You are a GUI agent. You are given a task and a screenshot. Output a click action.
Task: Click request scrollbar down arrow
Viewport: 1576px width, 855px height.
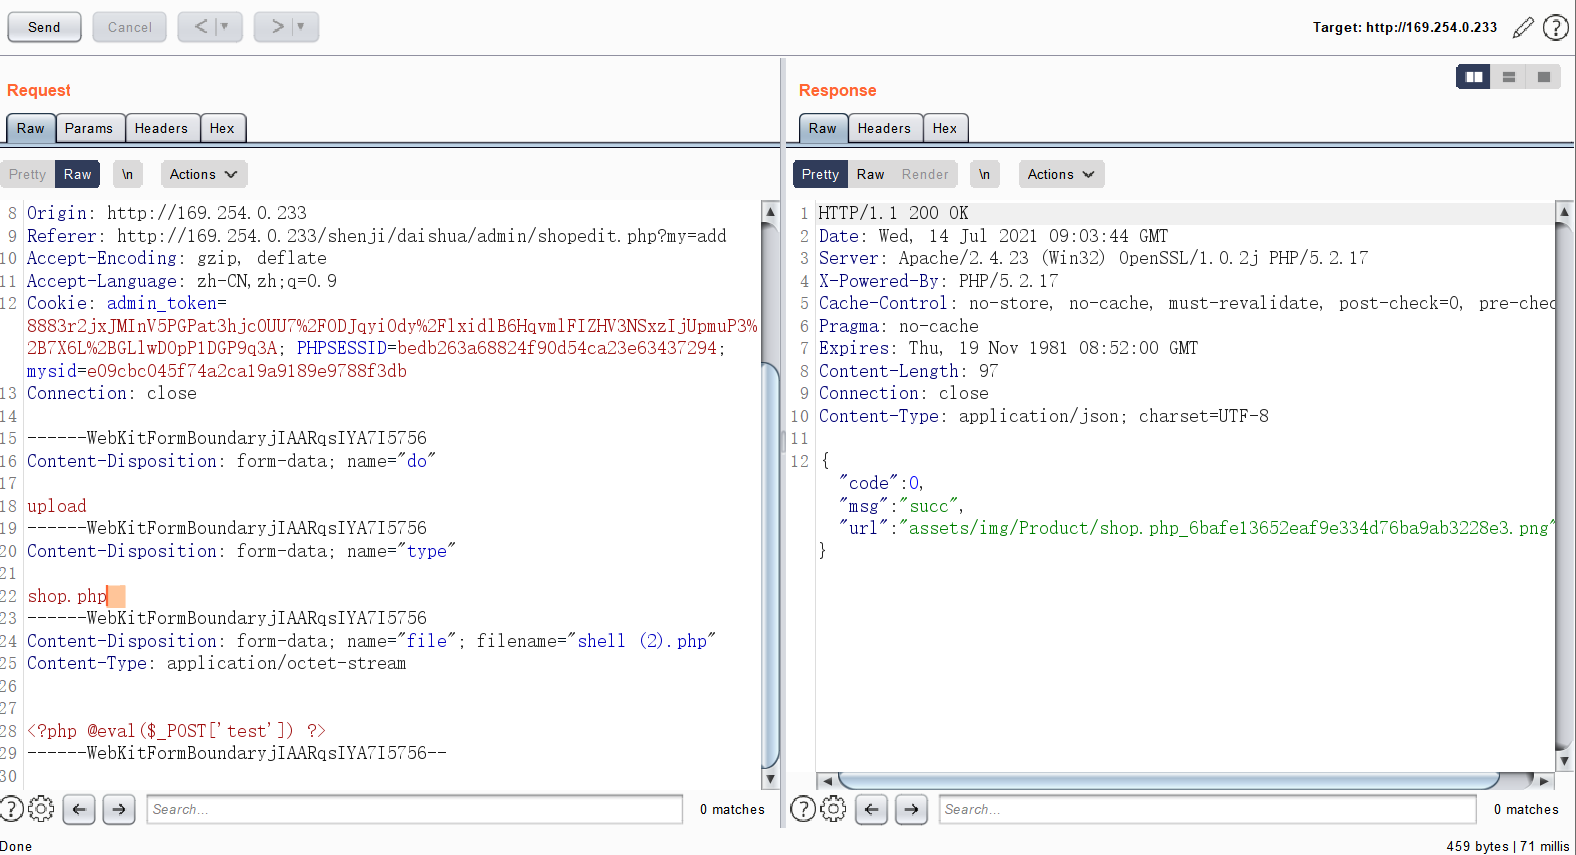770,779
